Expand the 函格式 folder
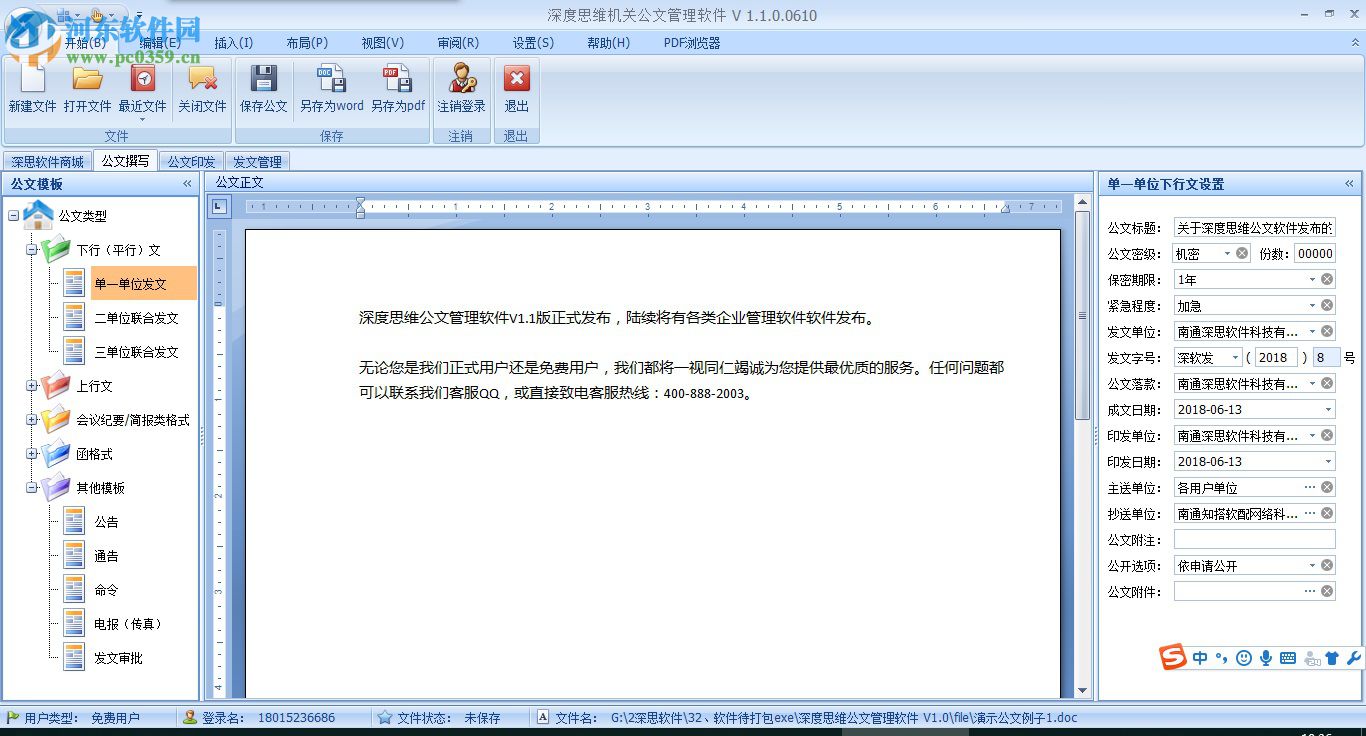The height and width of the screenshot is (736, 1366). pyautogui.click(x=32, y=454)
